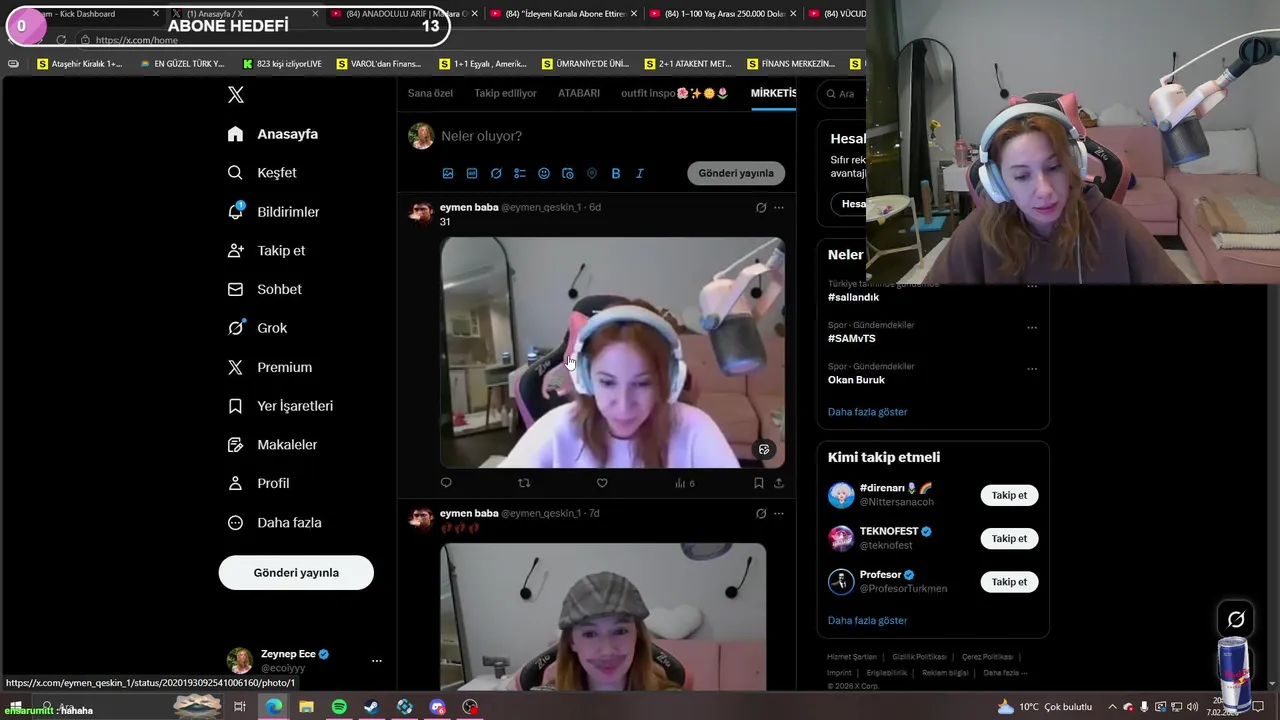Open more options on the 6d post

tap(779, 208)
